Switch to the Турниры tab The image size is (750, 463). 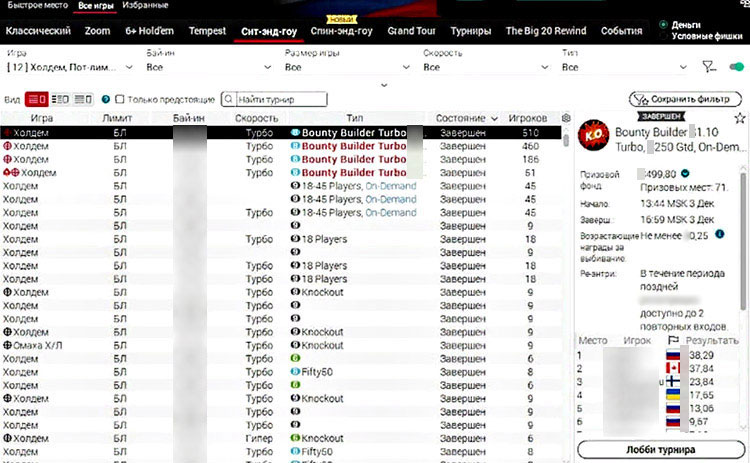pyautogui.click(x=471, y=31)
